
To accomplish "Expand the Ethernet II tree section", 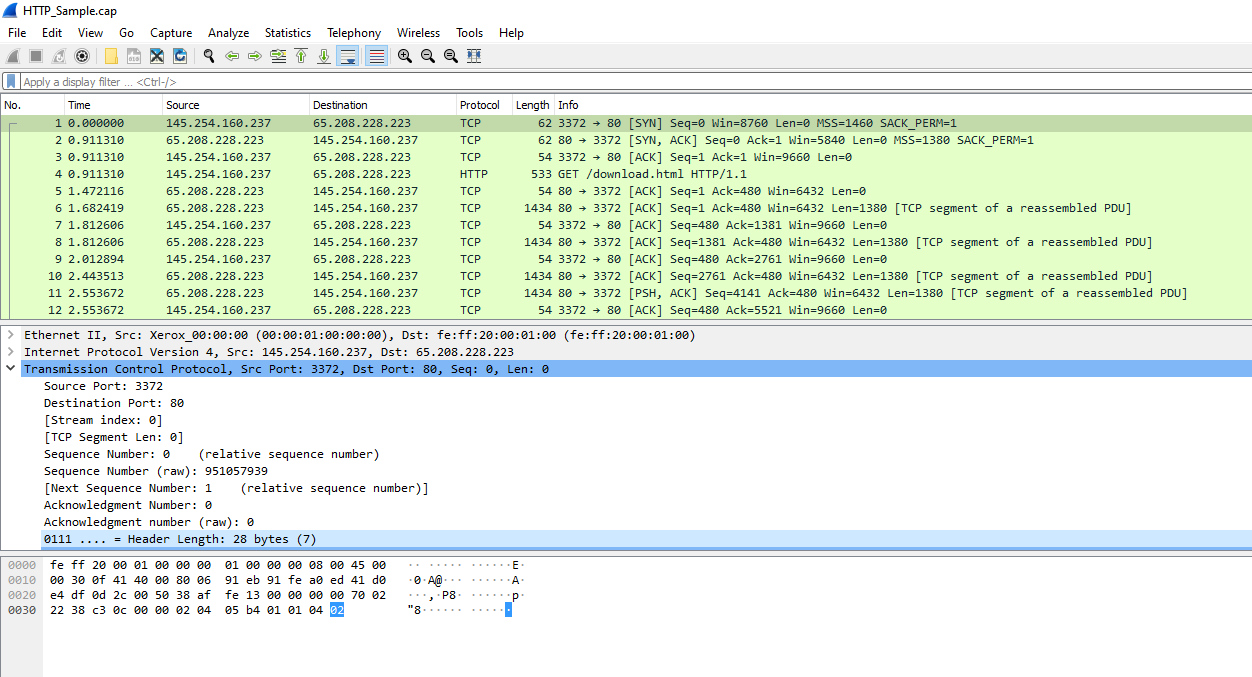I will point(11,335).
